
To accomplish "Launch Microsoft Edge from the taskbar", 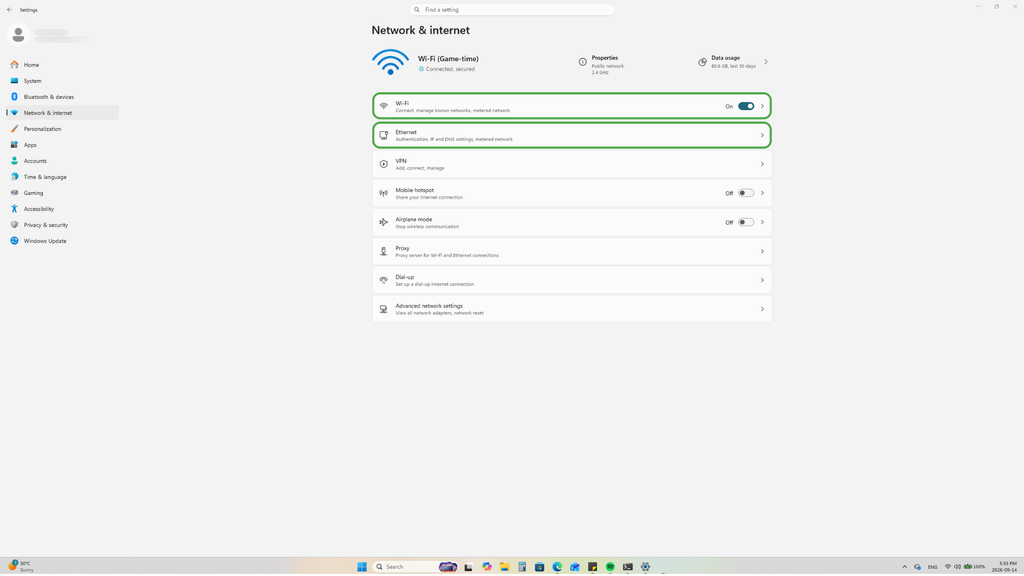I will [557, 567].
